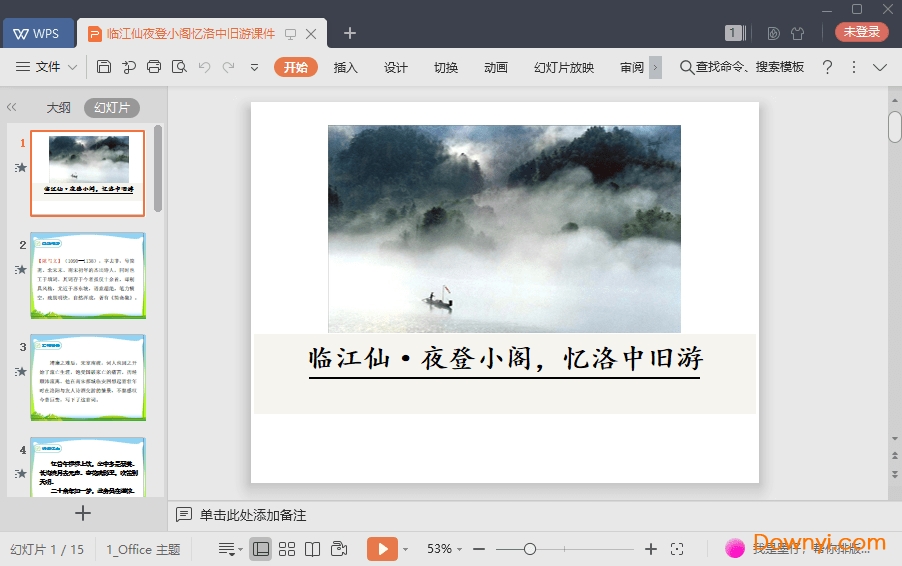
Task: Open the 设计 ribbon tab
Action: pos(396,67)
